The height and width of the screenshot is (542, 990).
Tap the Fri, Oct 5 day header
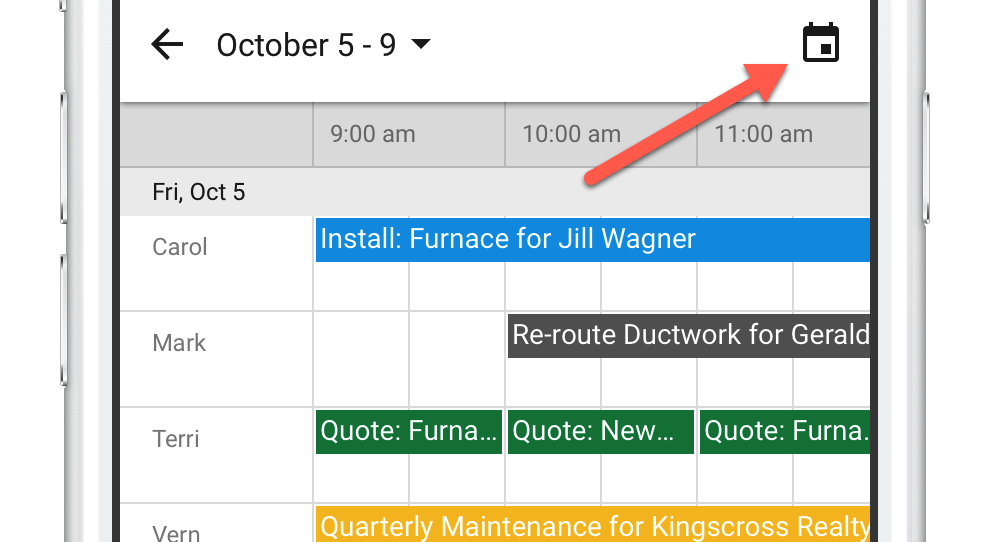point(198,192)
